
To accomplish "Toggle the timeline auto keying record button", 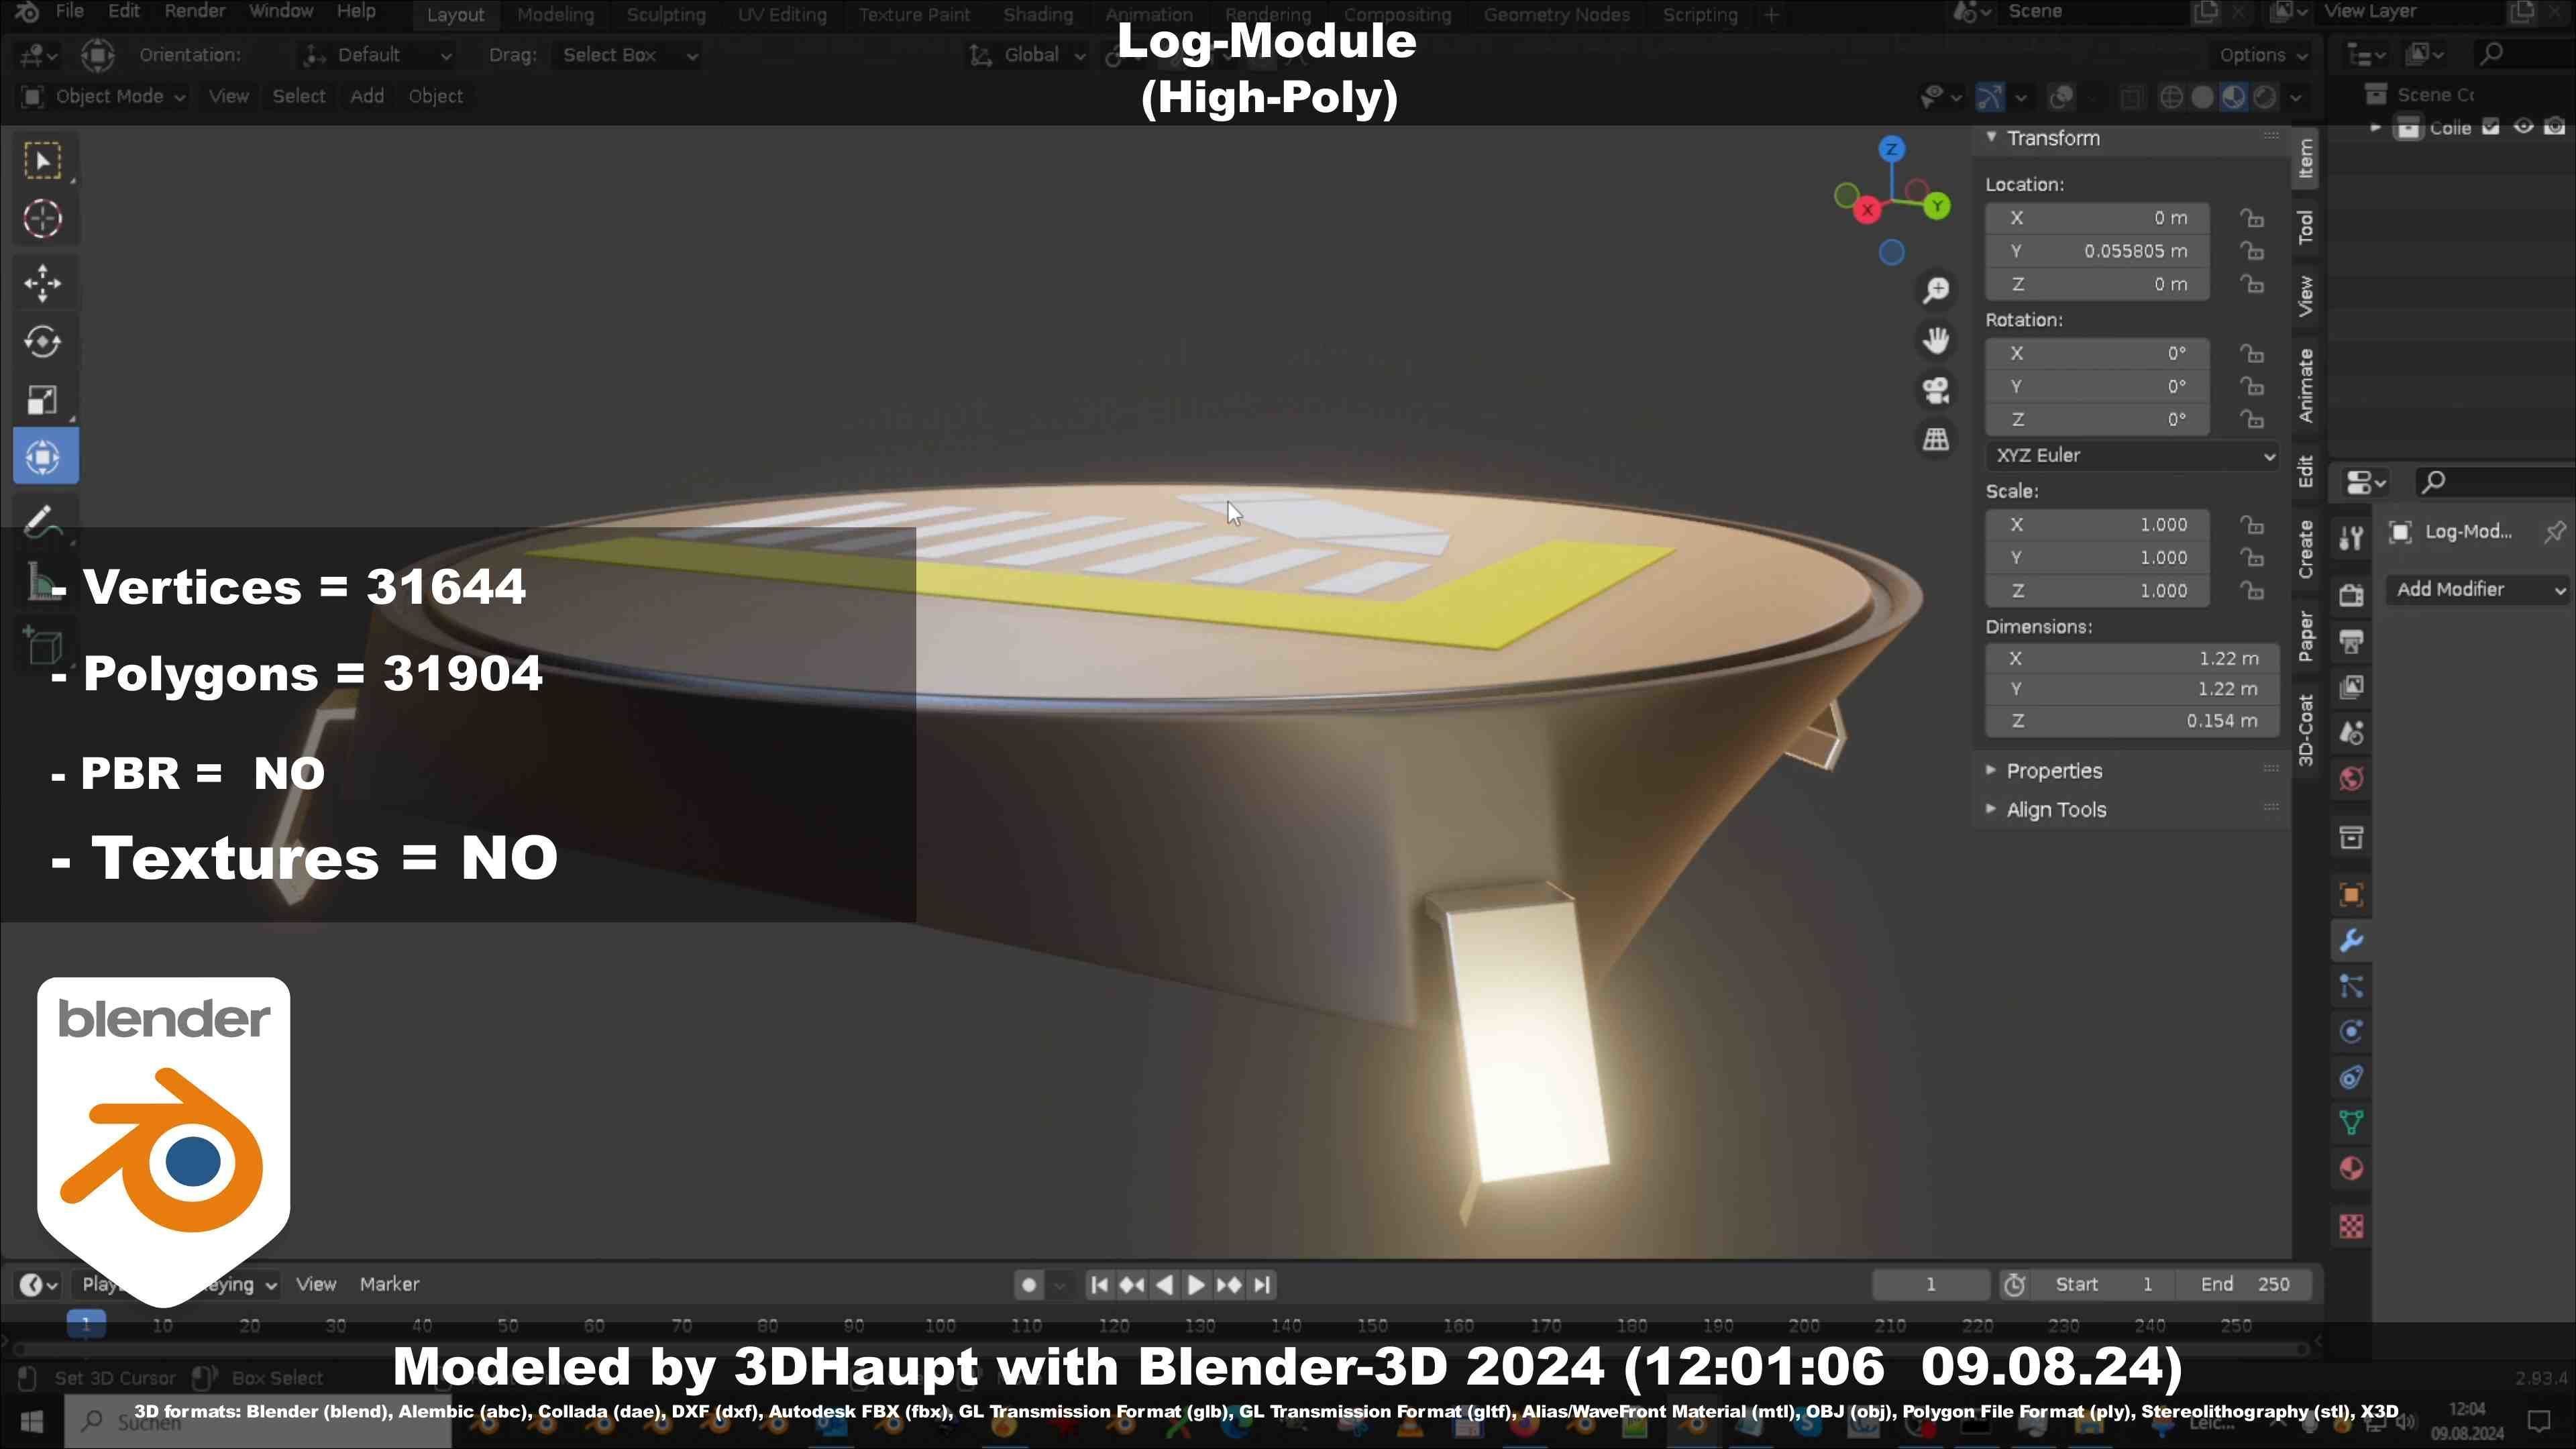I will coord(1029,1285).
